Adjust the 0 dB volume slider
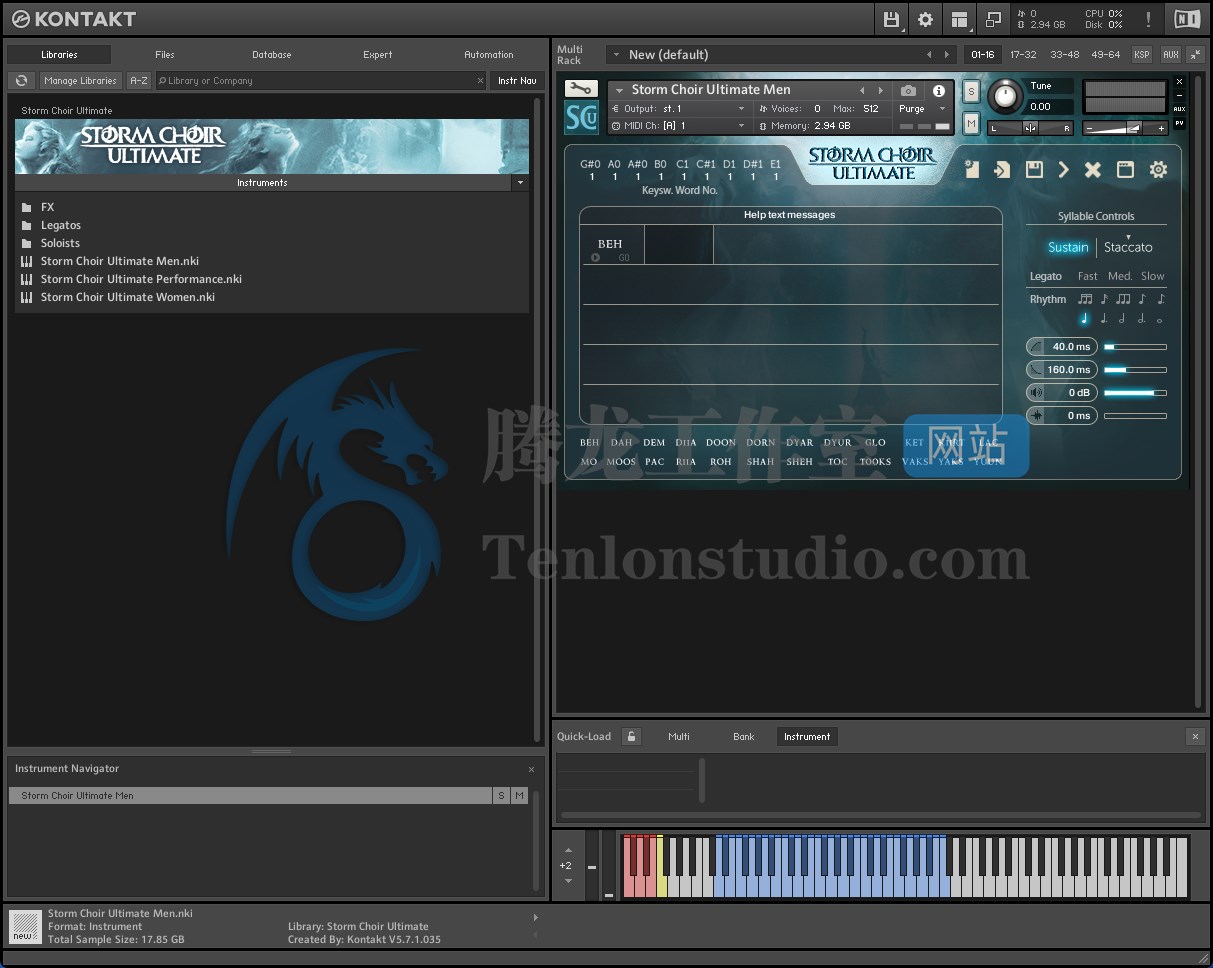 (x=1135, y=393)
